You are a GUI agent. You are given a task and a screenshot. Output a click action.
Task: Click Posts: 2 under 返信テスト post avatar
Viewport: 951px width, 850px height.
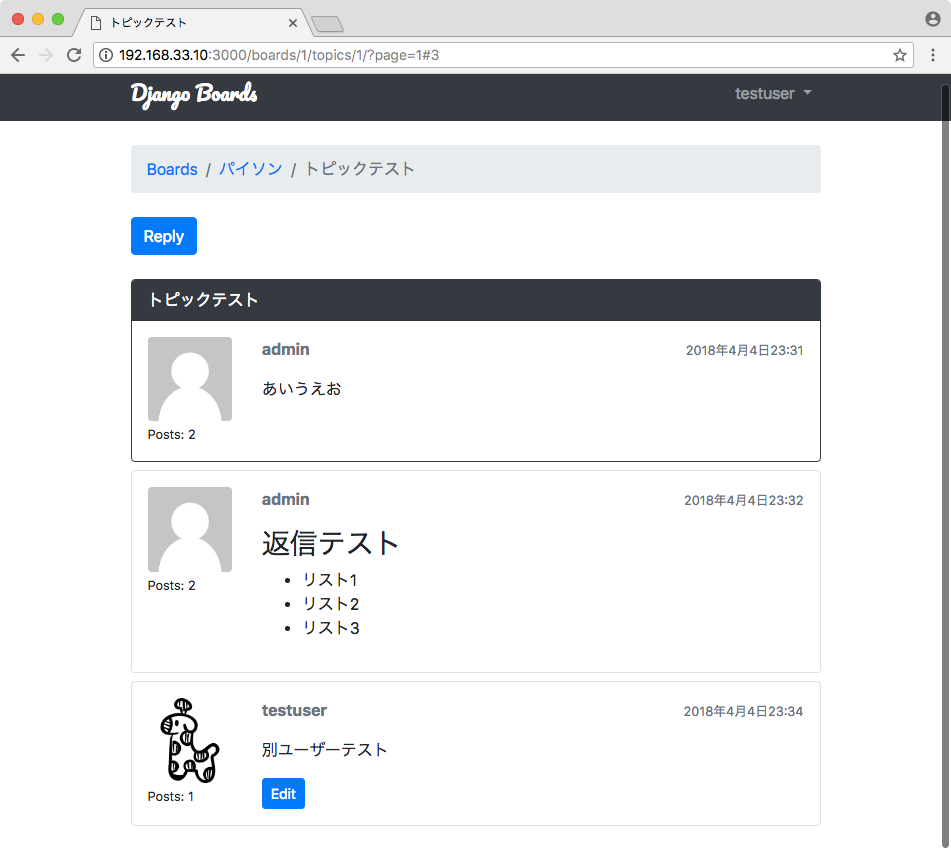coord(172,585)
